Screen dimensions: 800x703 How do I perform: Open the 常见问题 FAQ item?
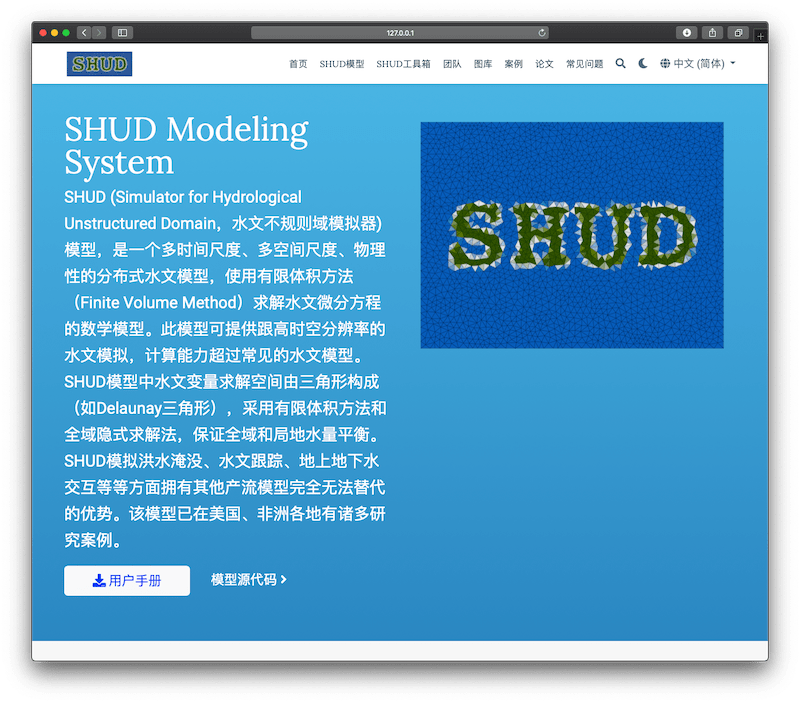(x=587, y=62)
